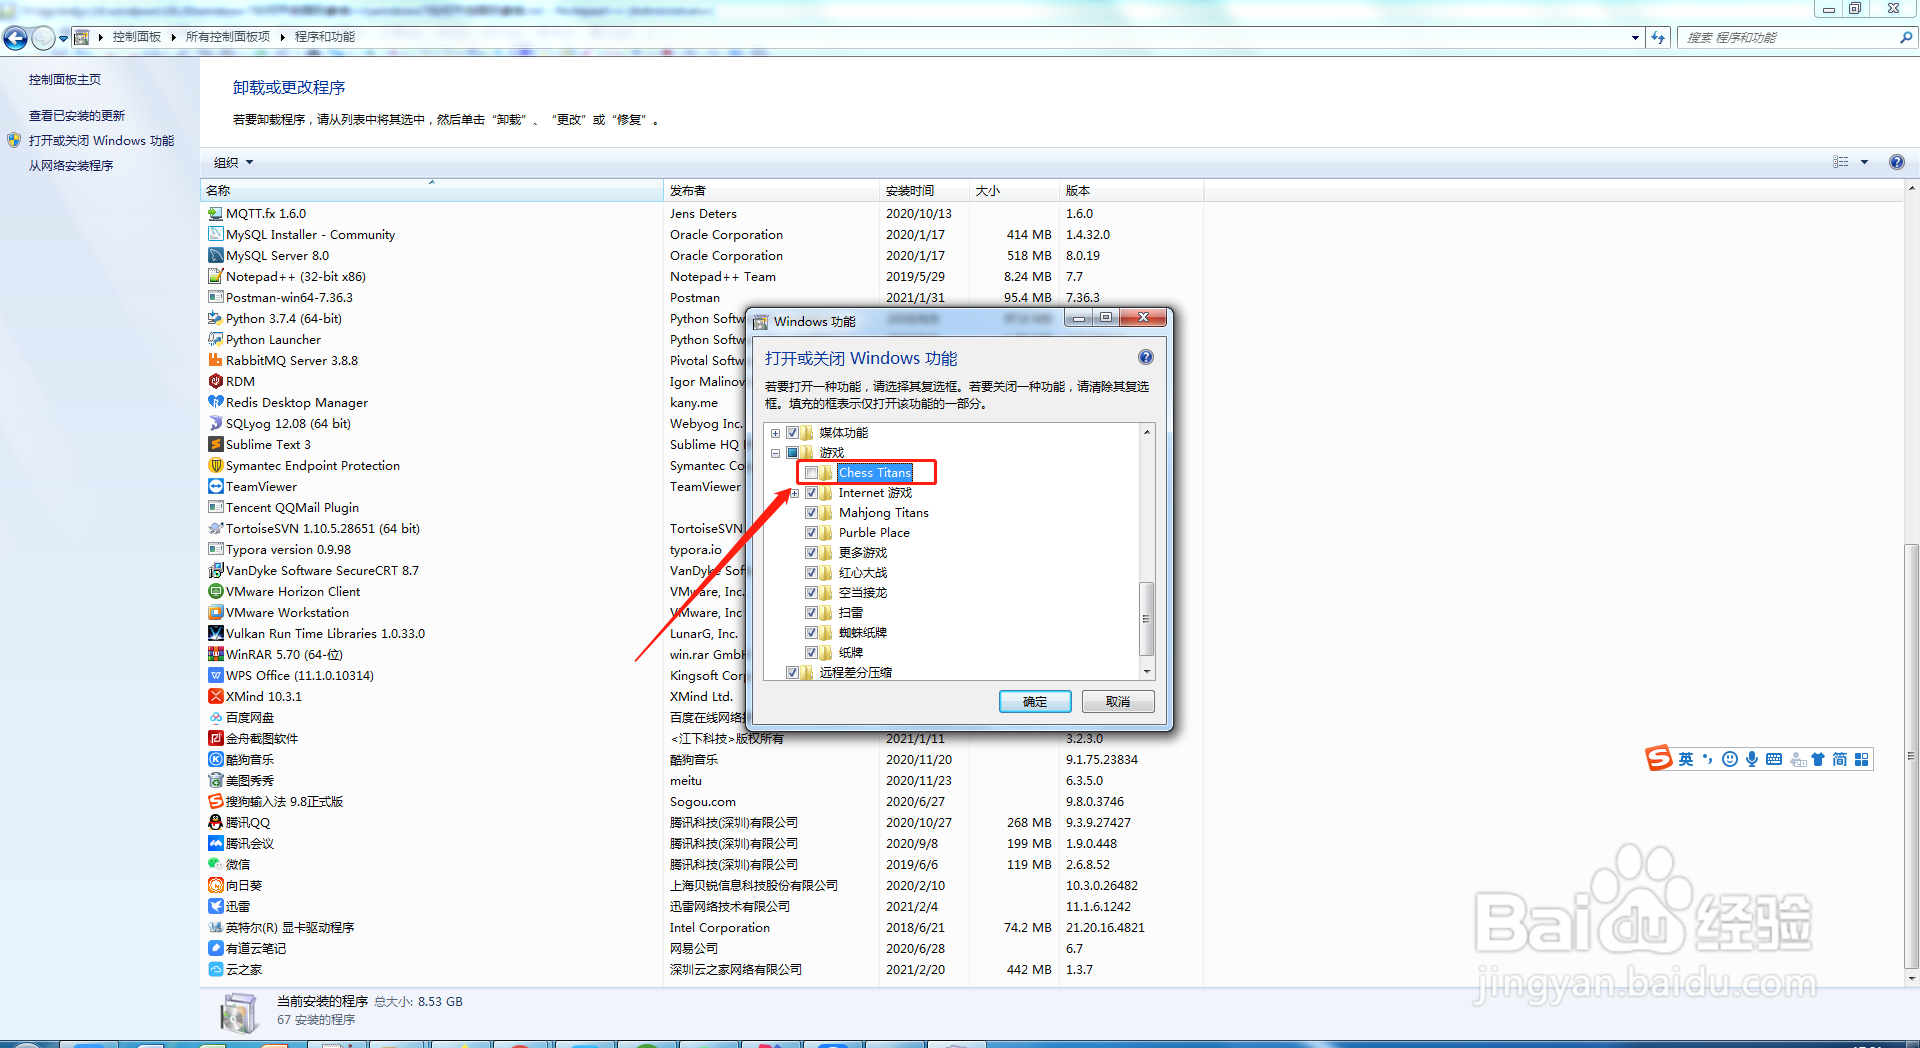
Task: Click the XMind 10.3.1 icon
Action: pyautogui.click(x=215, y=697)
